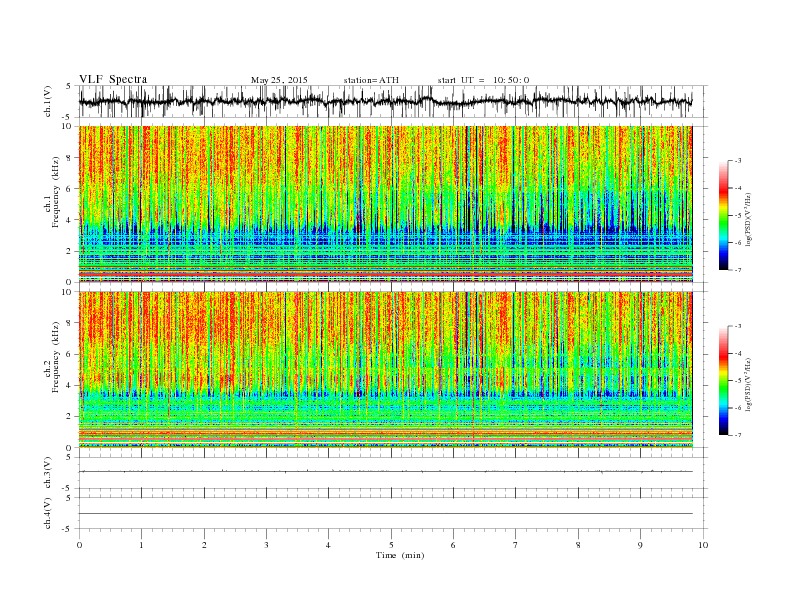Click the ch.1 spectrogram color scale bar
This screenshot has width=792, height=612.
point(724,215)
